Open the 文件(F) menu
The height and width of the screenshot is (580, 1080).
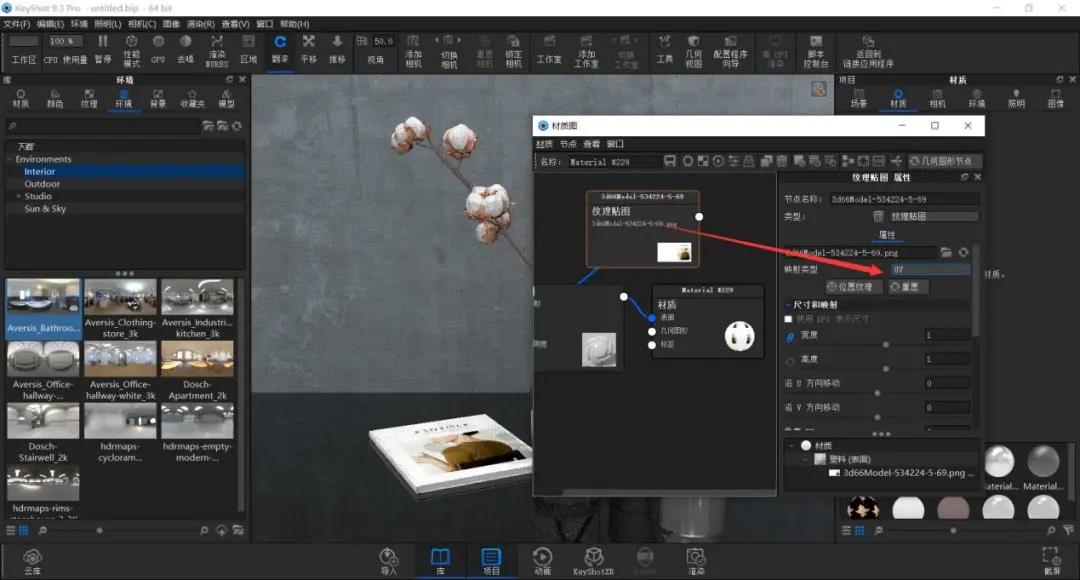(17, 24)
